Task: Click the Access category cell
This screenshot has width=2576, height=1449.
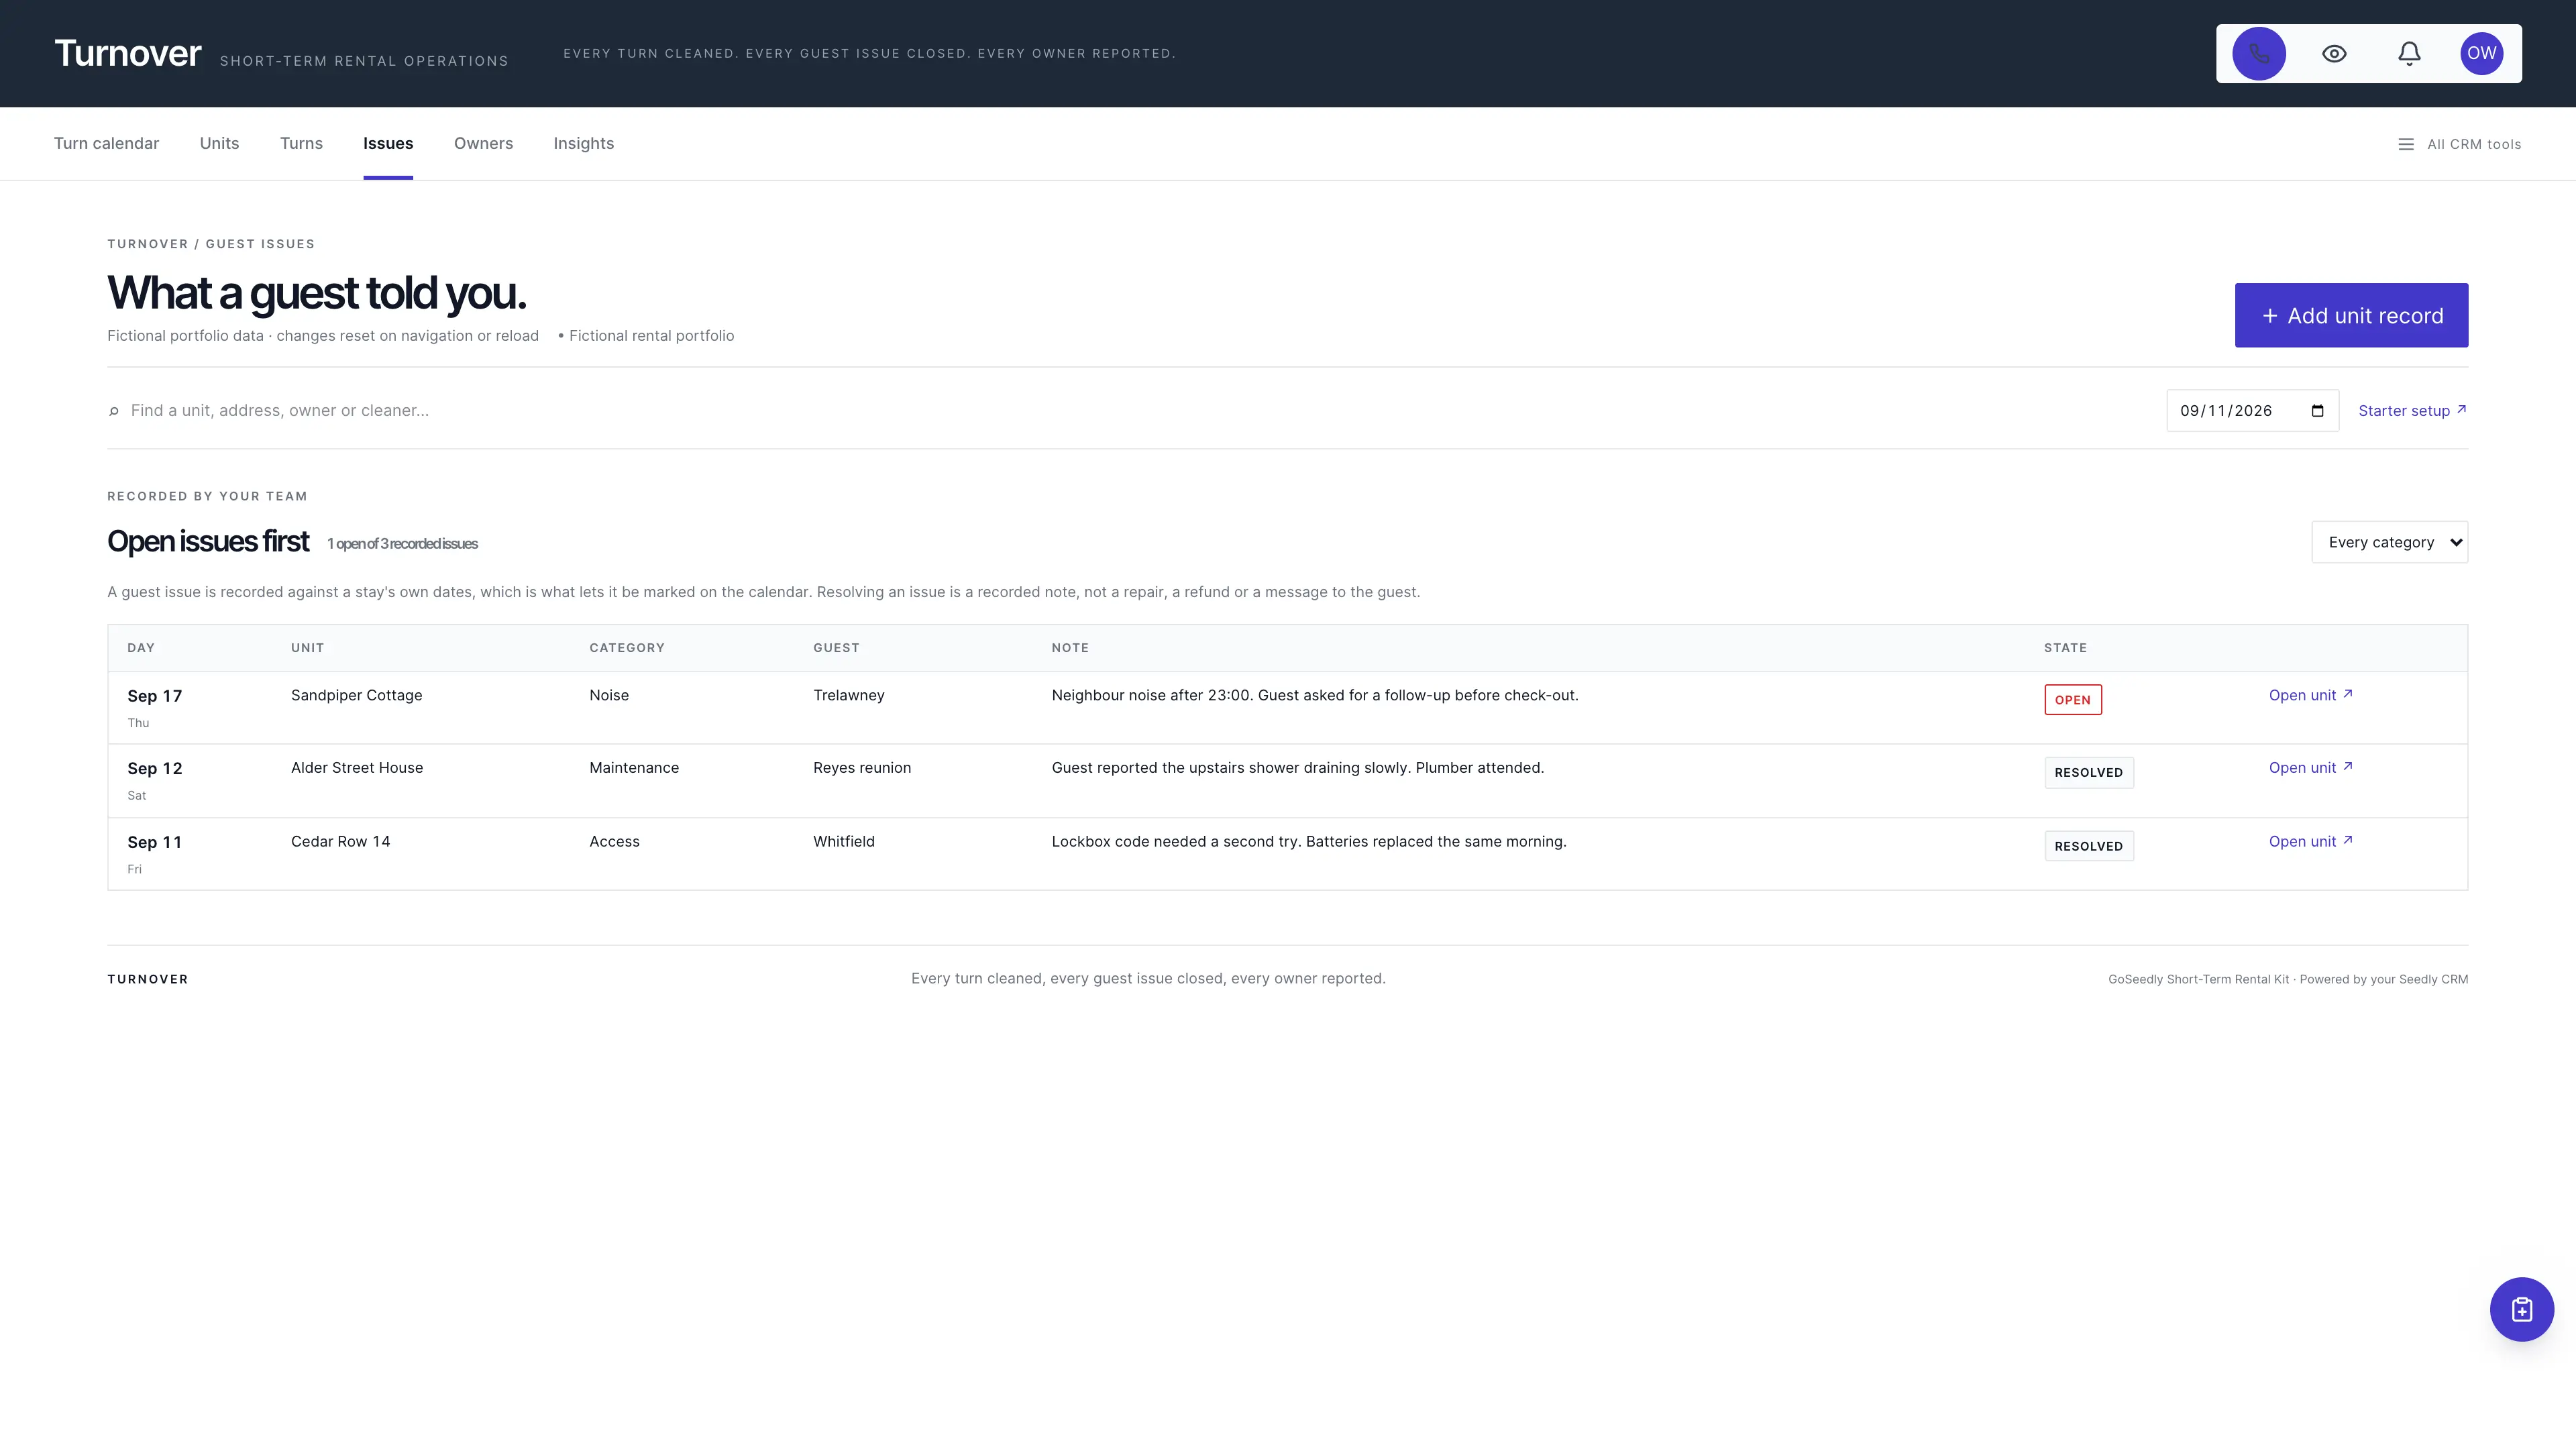Action: (614, 842)
